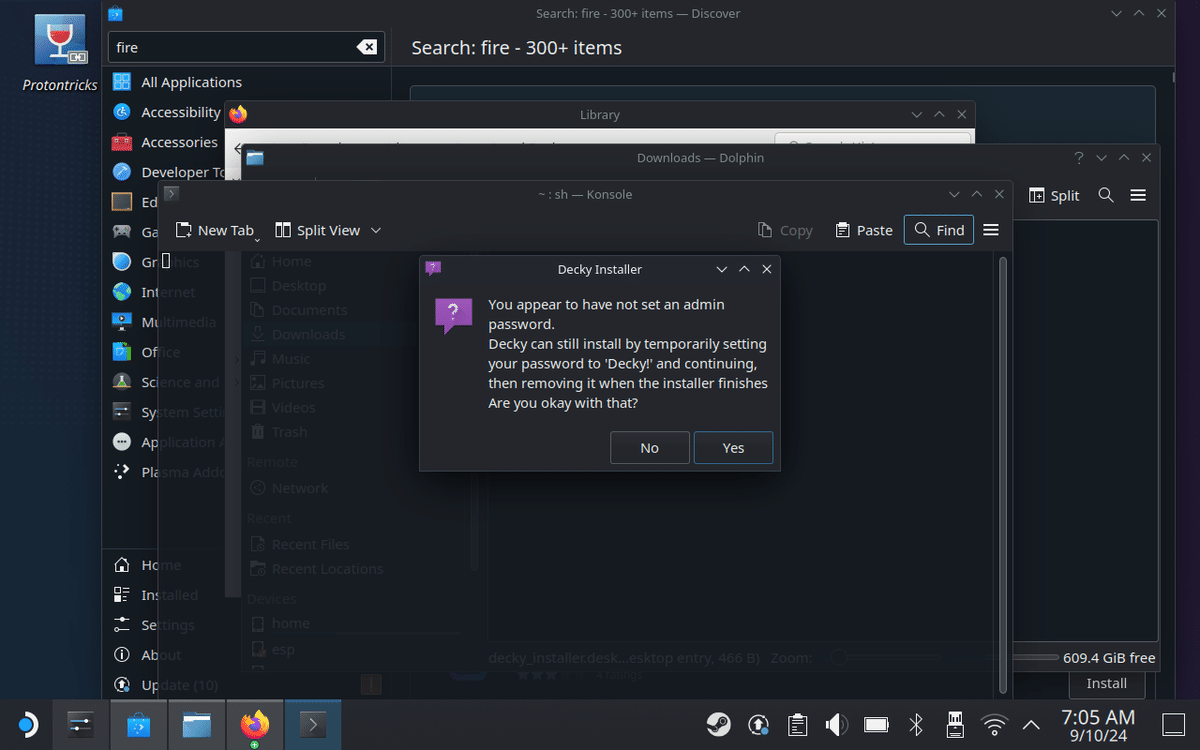
Task: Open the Installed page icon in Discover
Action: [122, 595]
